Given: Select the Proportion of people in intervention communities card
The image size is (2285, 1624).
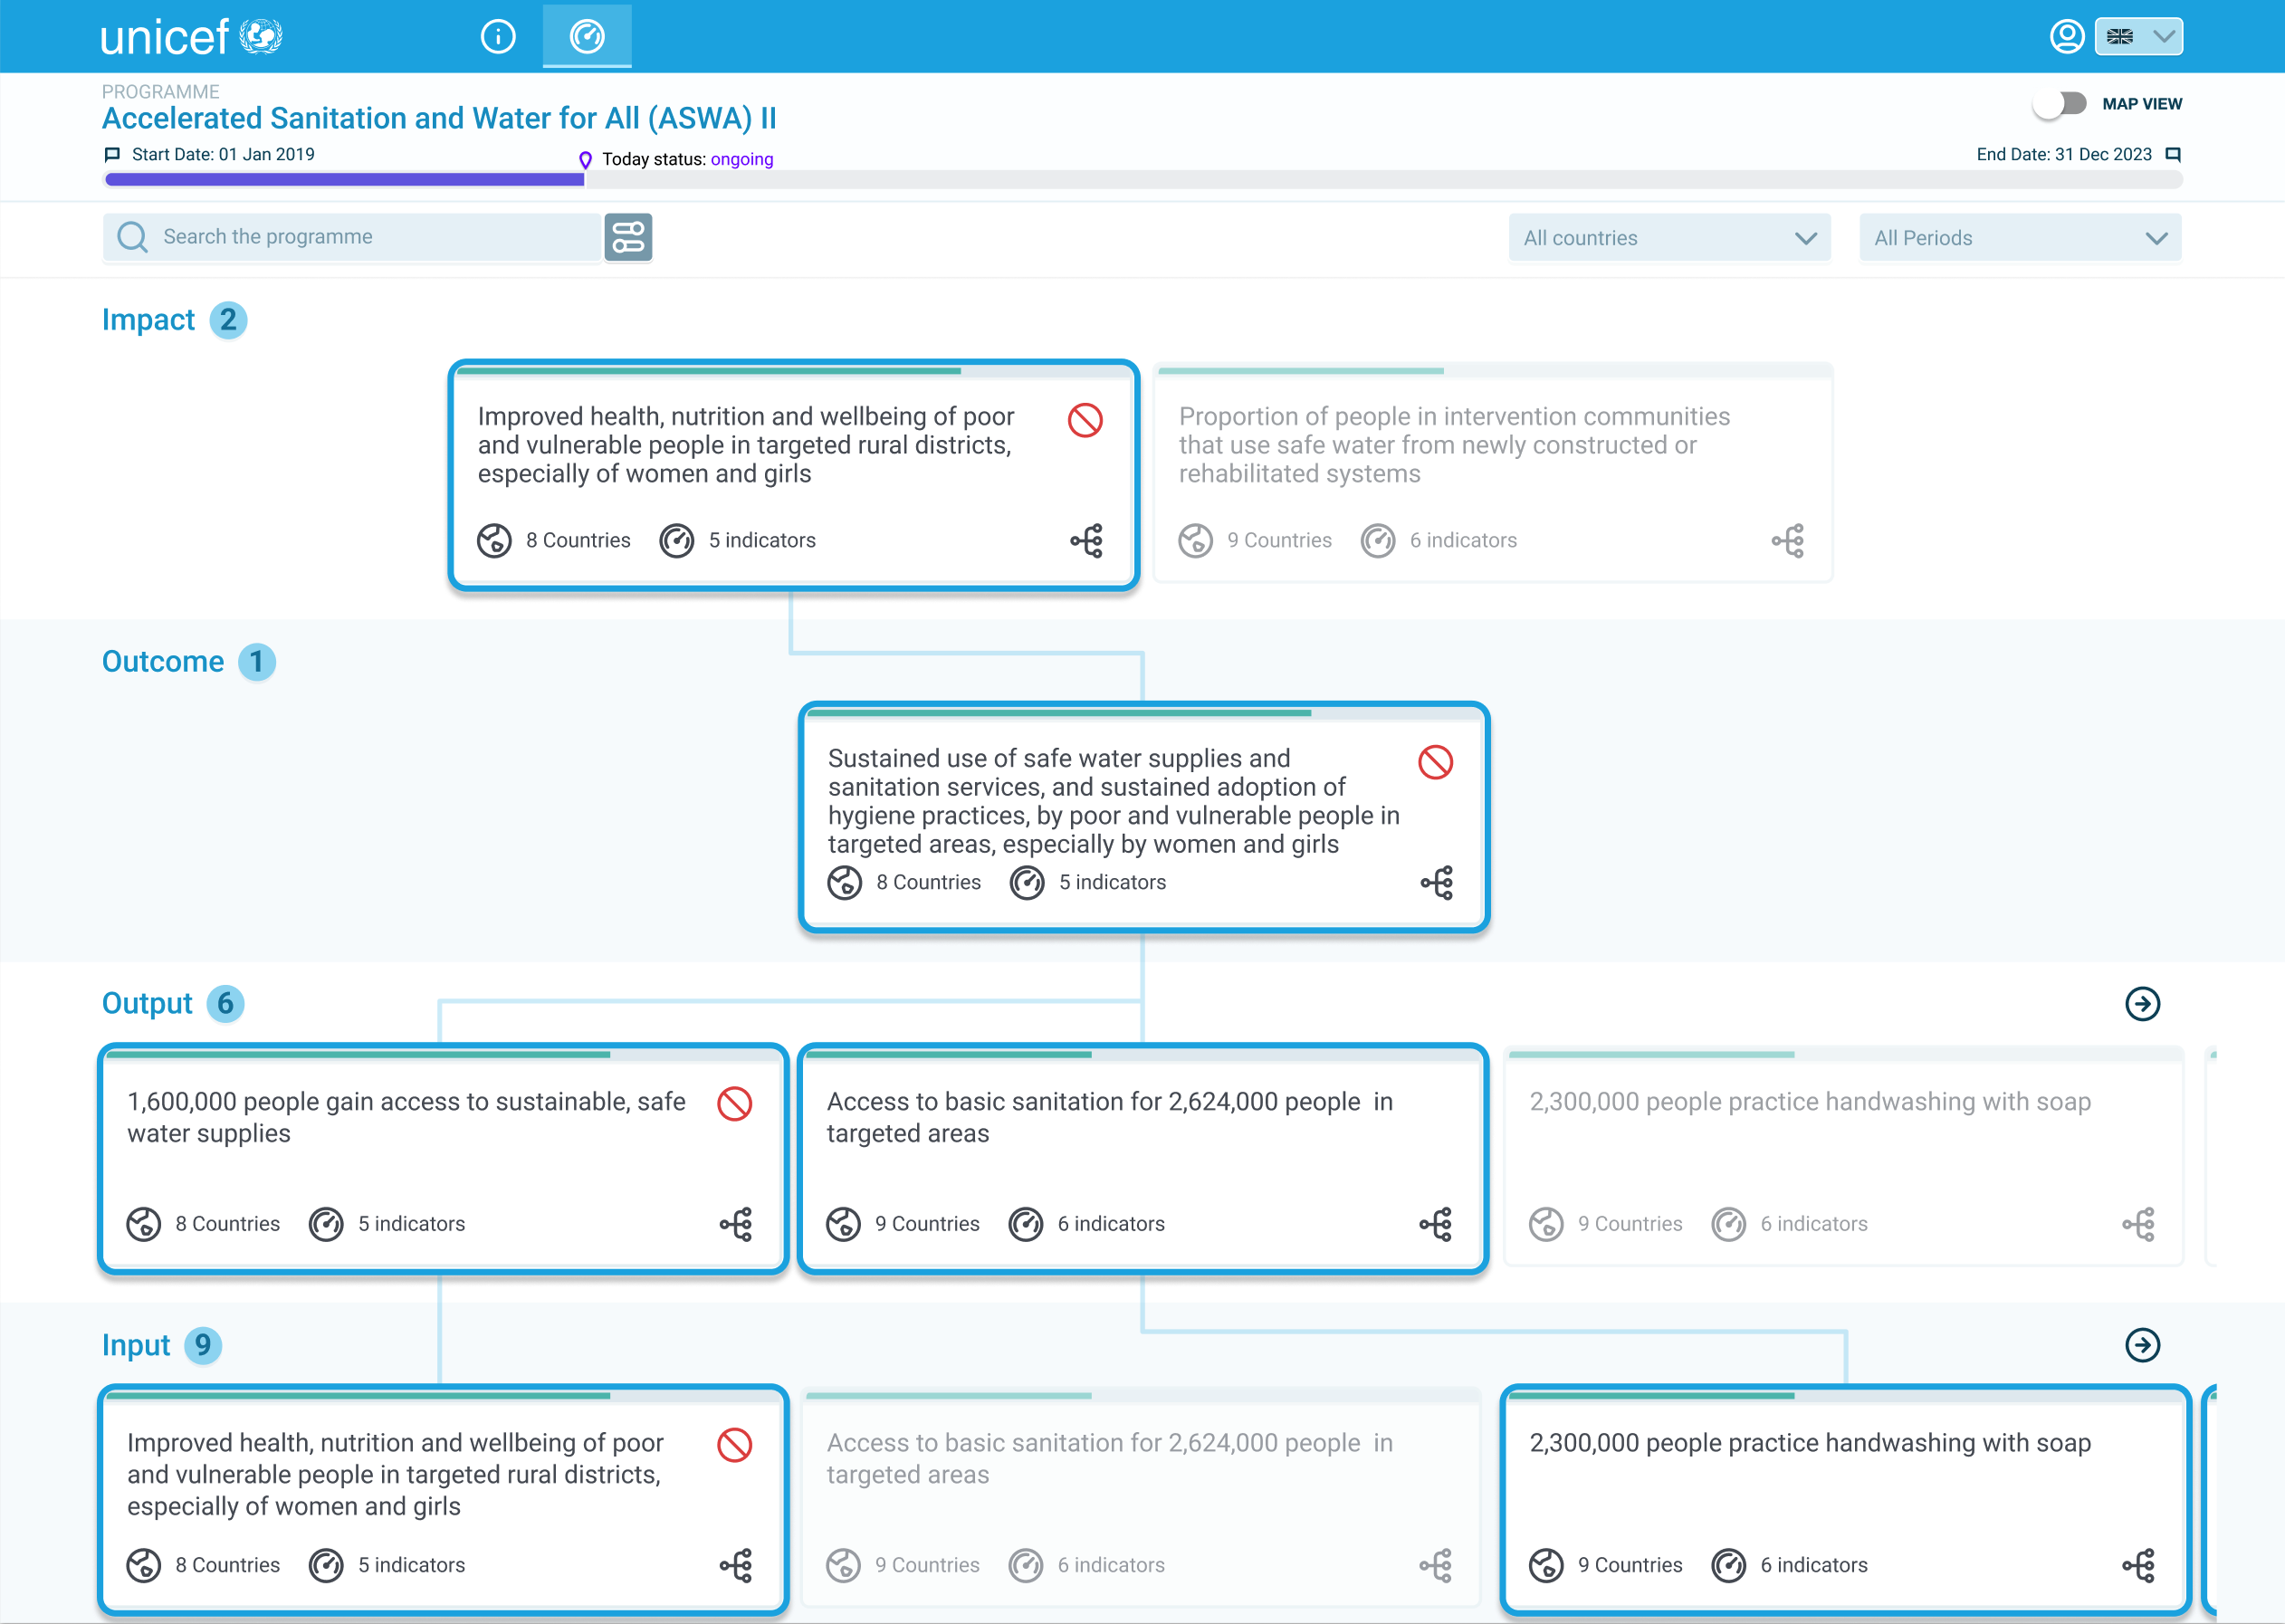Looking at the screenshot, I should (1493, 473).
